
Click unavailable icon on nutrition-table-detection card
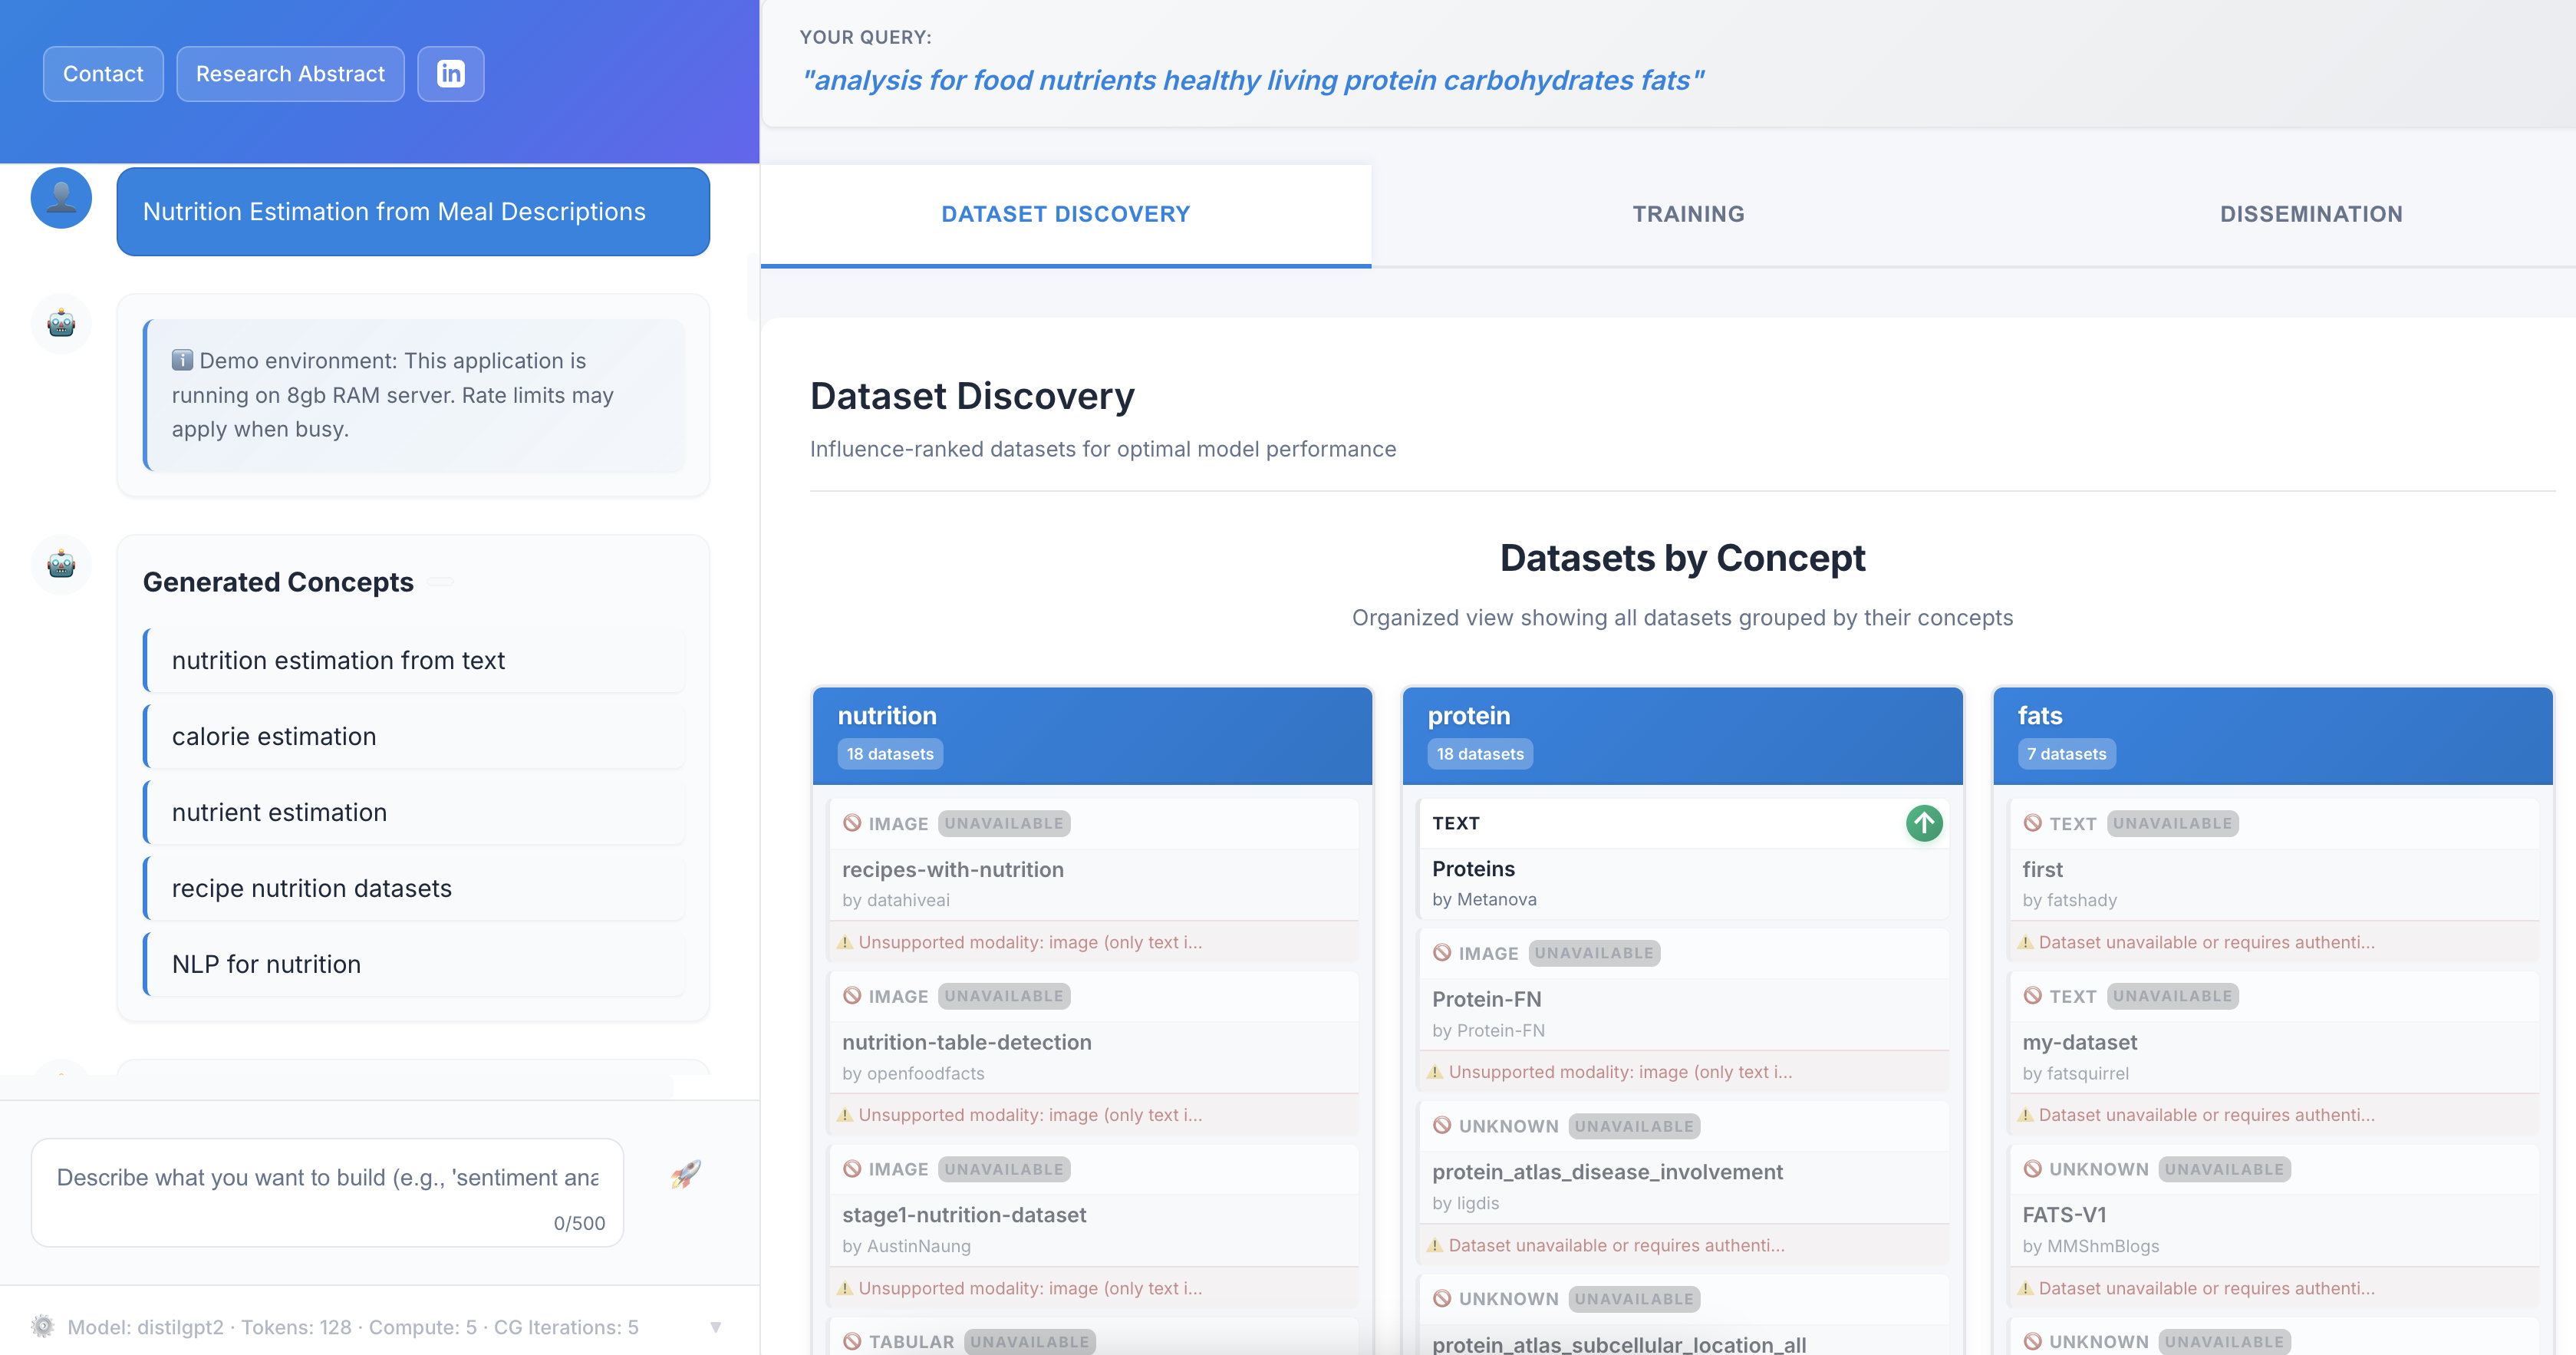[x=852, y=996]
